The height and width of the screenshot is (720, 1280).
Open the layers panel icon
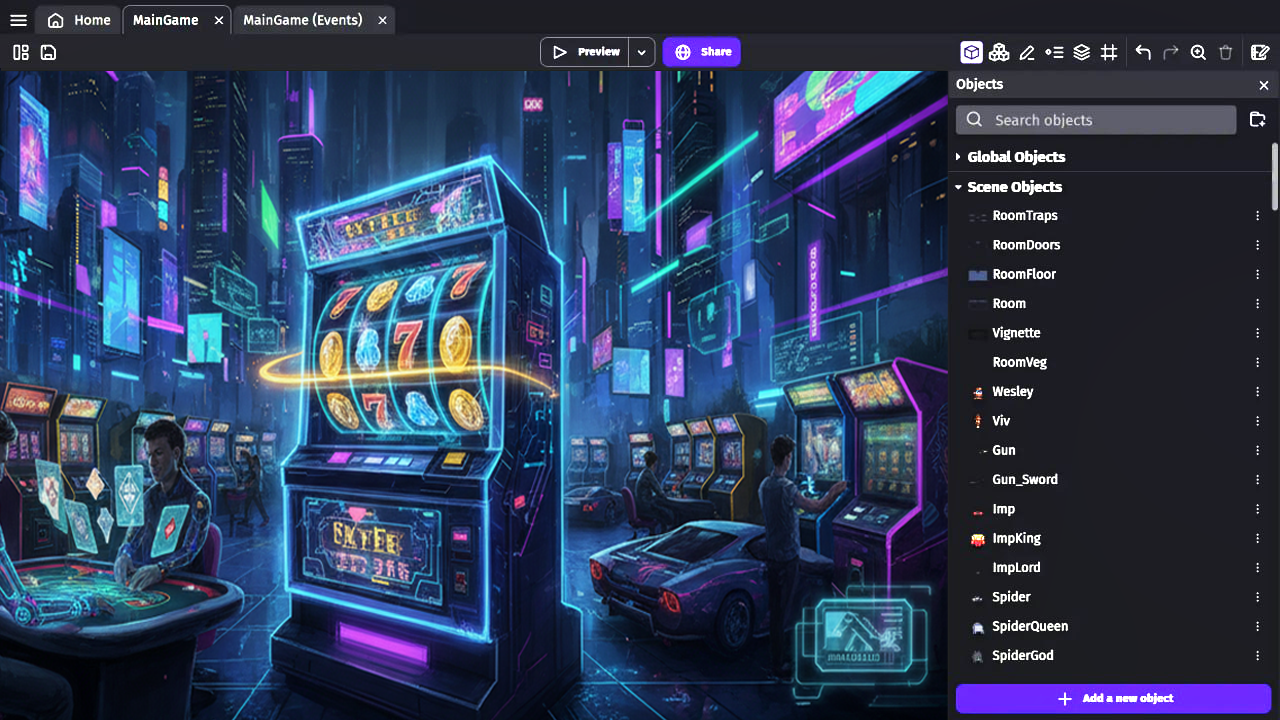(1081, 52)
